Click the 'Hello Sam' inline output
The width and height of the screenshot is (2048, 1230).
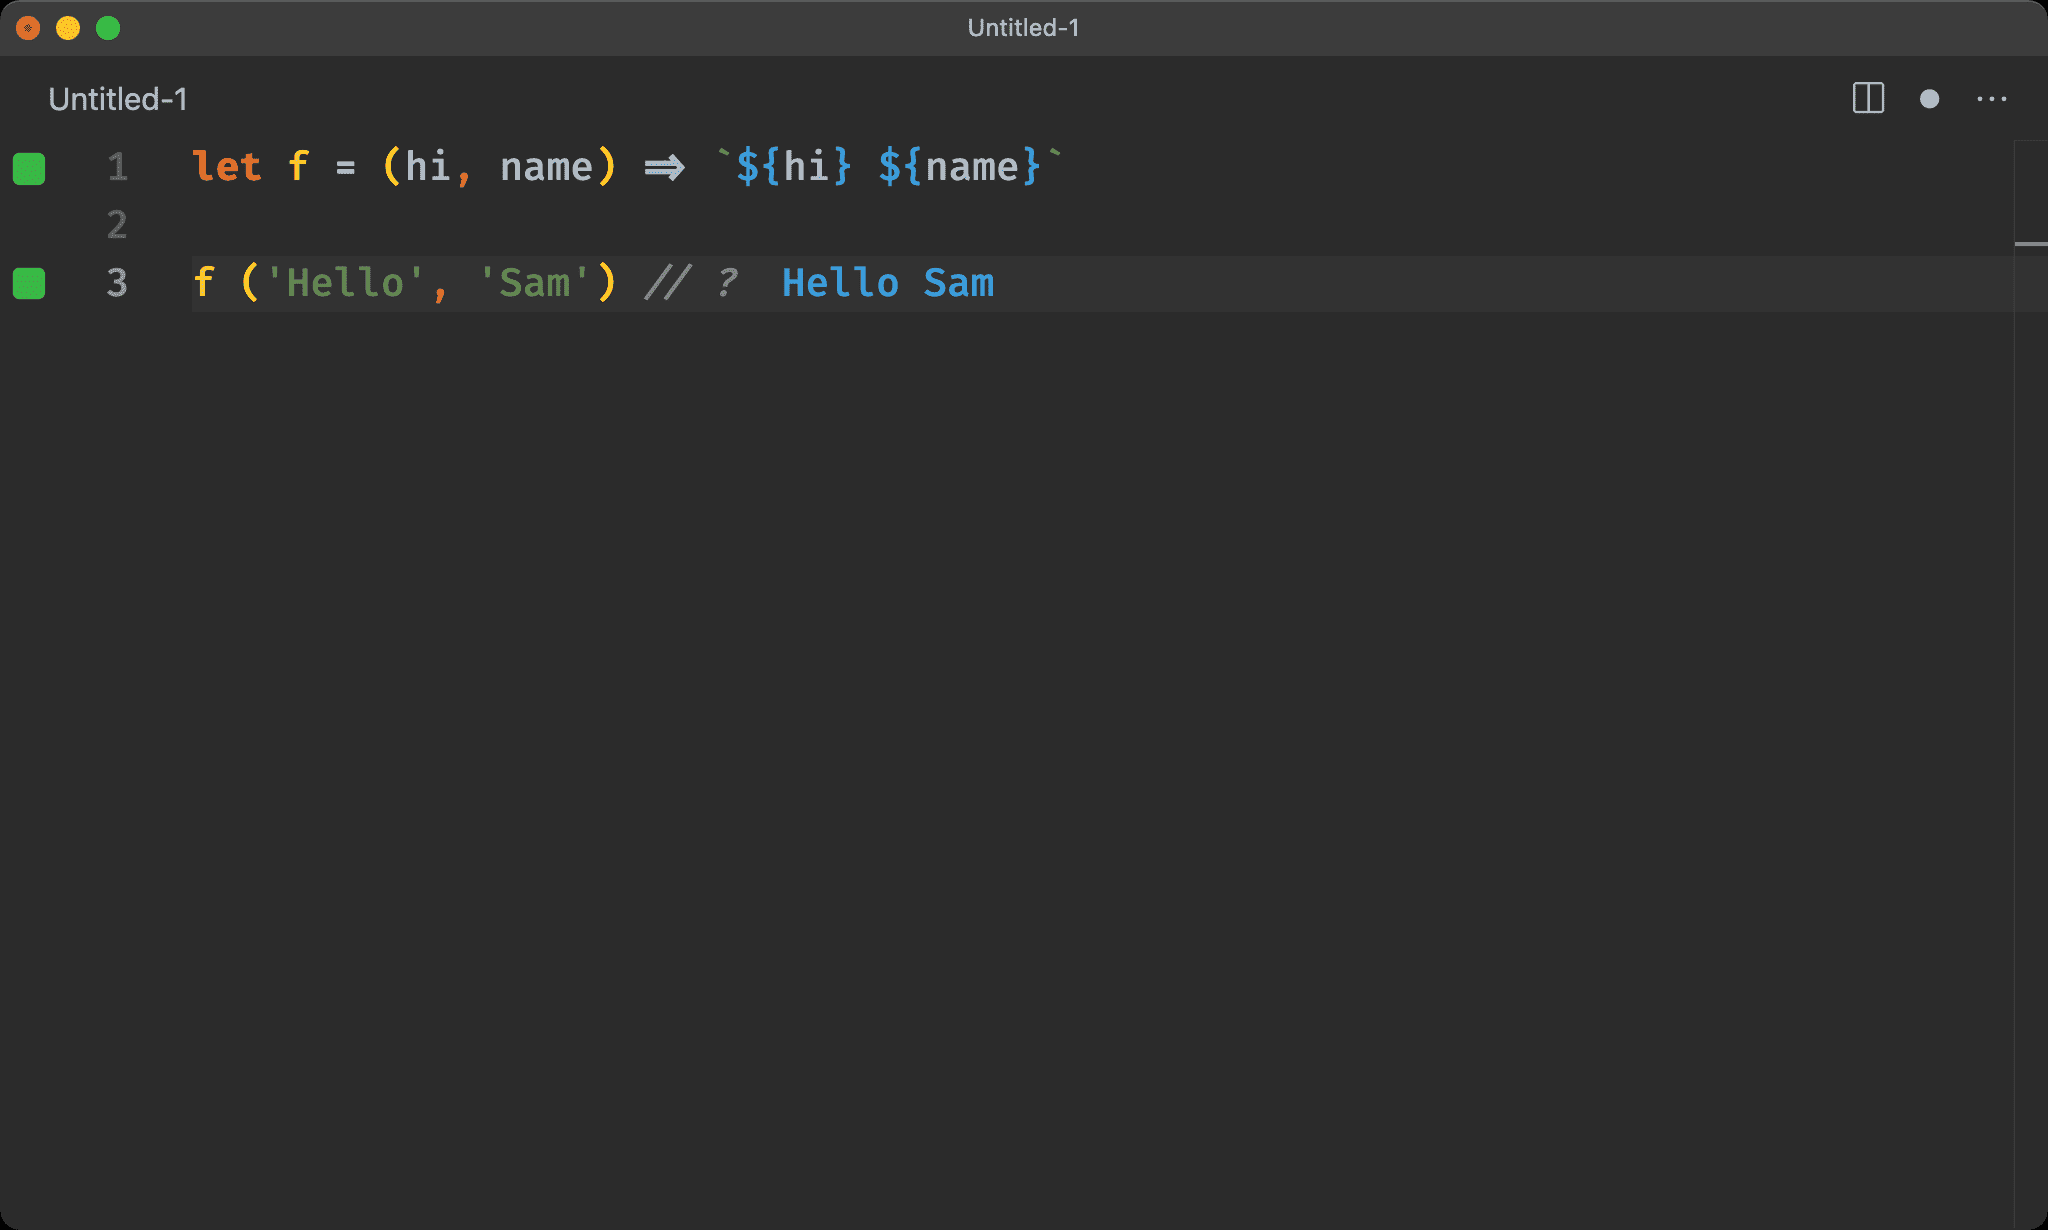point(887,283)
